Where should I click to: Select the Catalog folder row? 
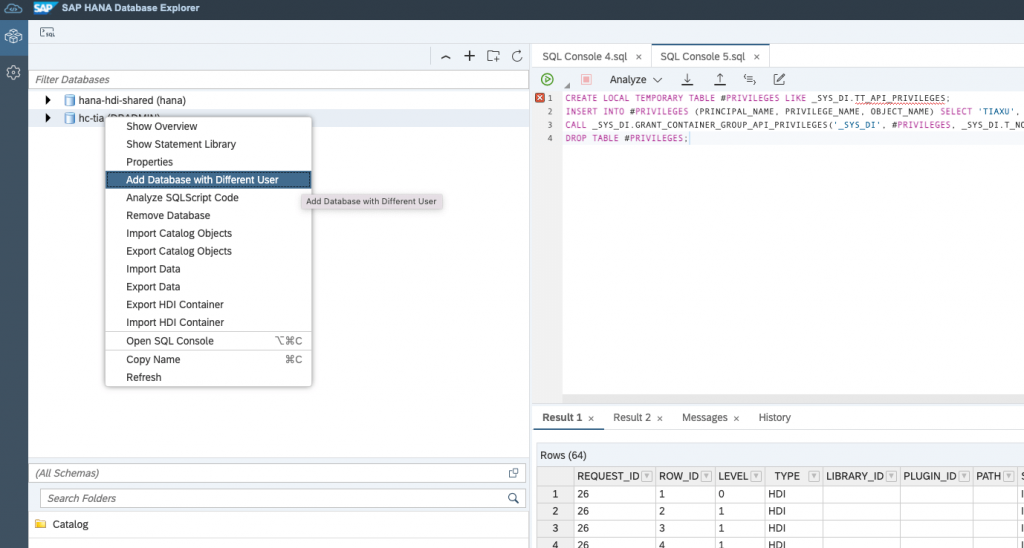point(279,524)
